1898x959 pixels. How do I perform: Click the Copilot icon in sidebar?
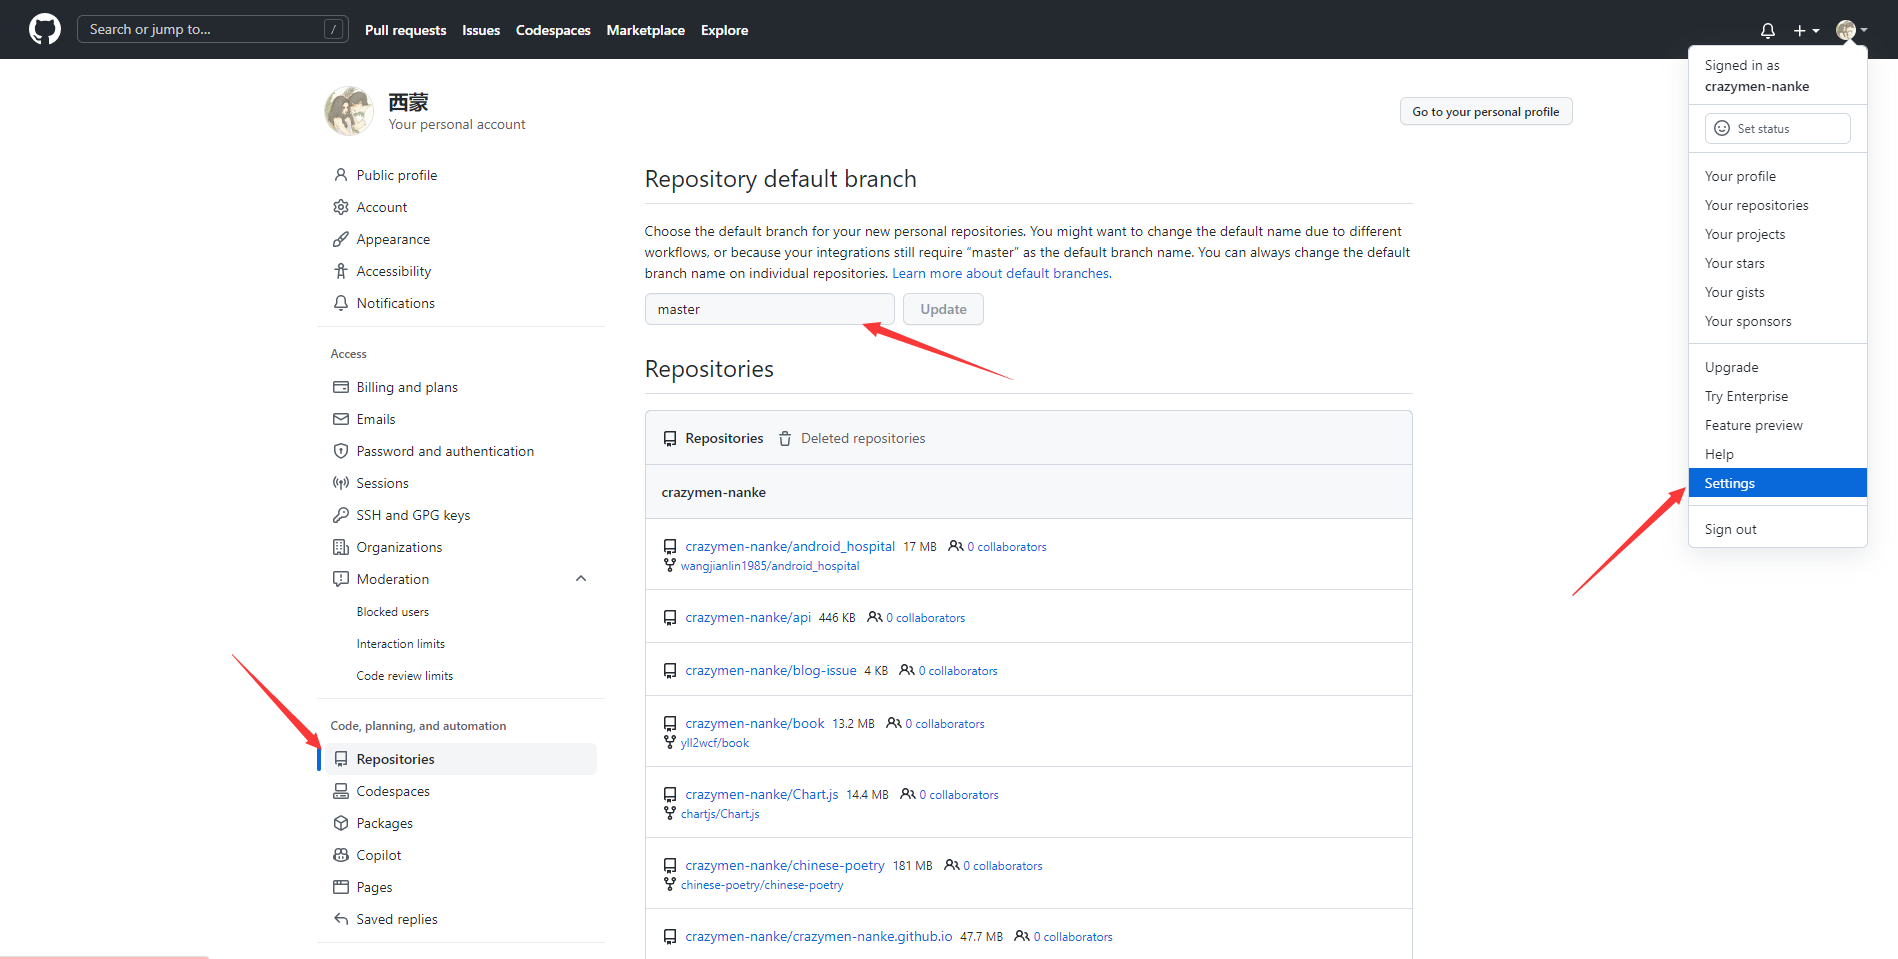[341, 855]
